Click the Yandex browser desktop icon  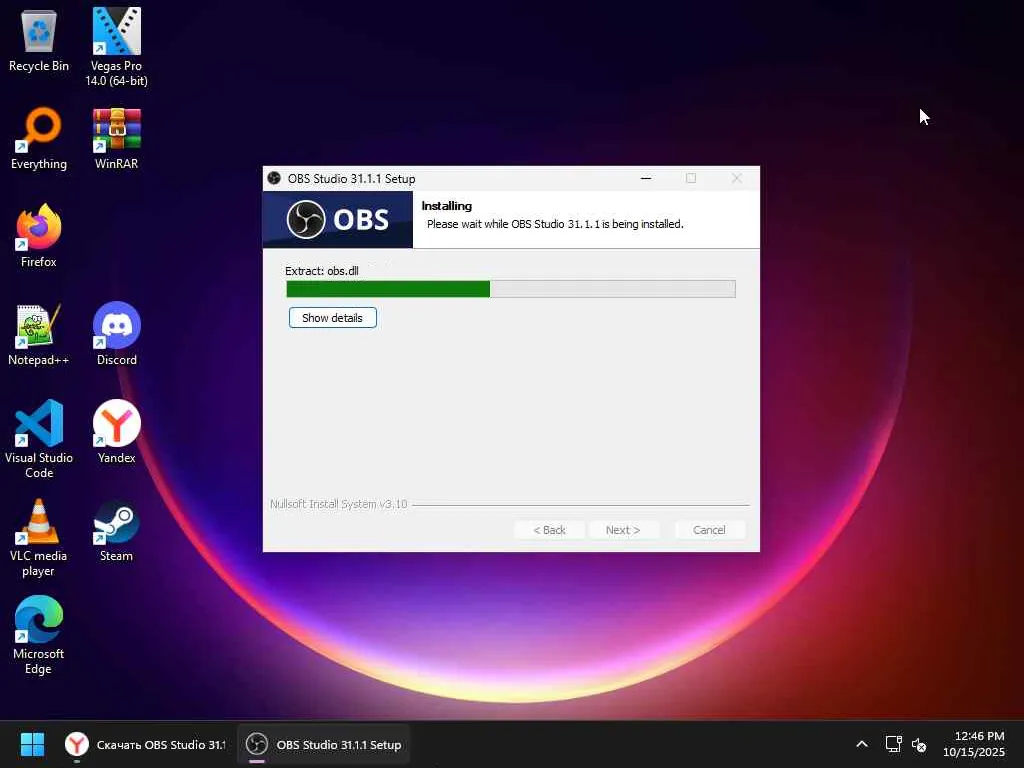[116, 432]
